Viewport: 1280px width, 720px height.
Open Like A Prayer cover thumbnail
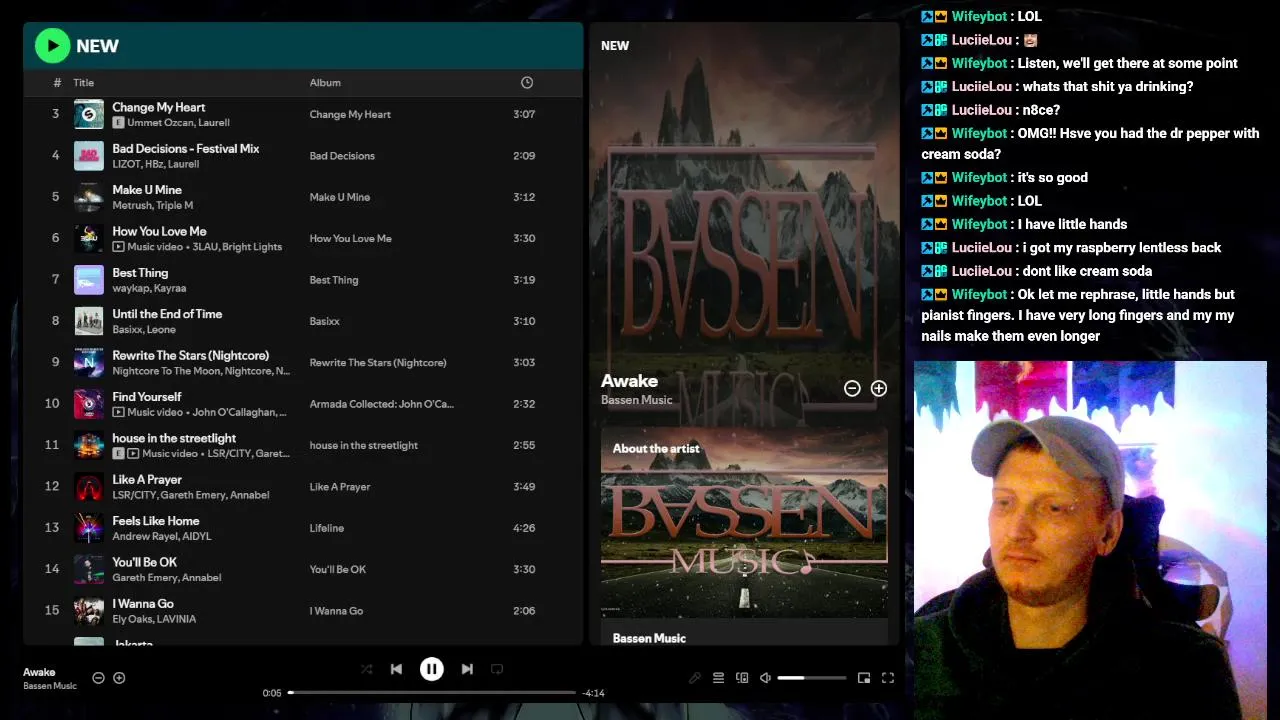click(89, 487)
